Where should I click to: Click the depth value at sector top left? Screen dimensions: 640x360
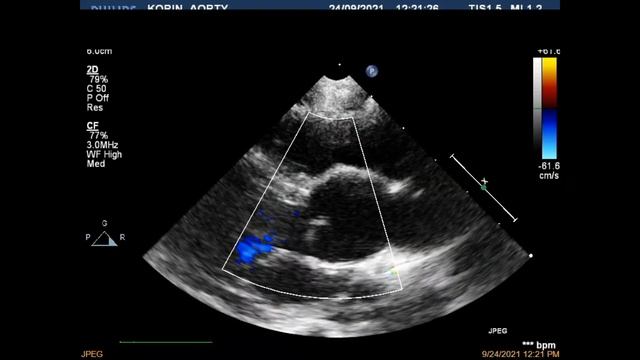click(x=99, y=51)
